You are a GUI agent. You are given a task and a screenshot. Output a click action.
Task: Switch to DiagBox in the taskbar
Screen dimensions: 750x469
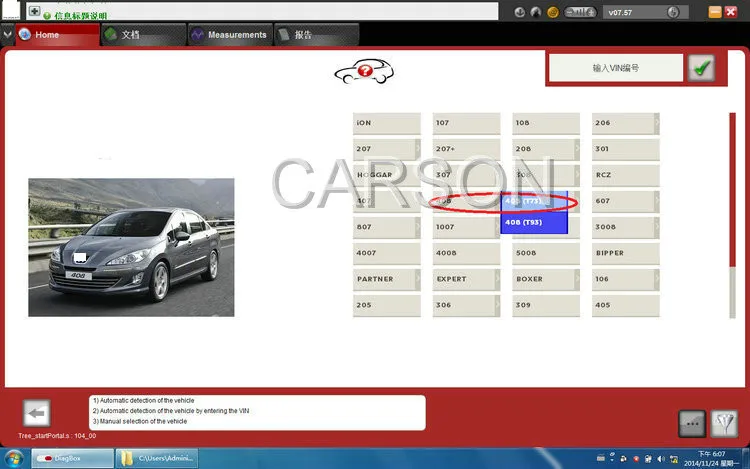[x=73, y=458]
